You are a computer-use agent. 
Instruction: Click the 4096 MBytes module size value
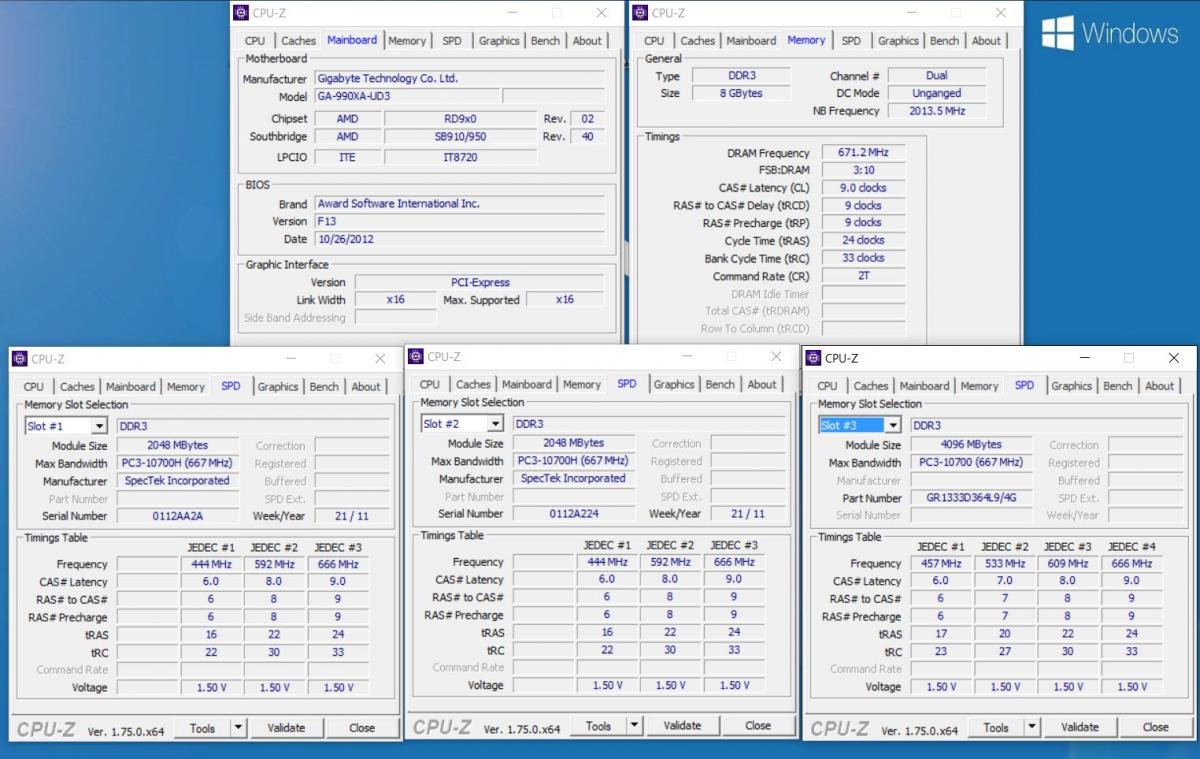coord(972,445)
